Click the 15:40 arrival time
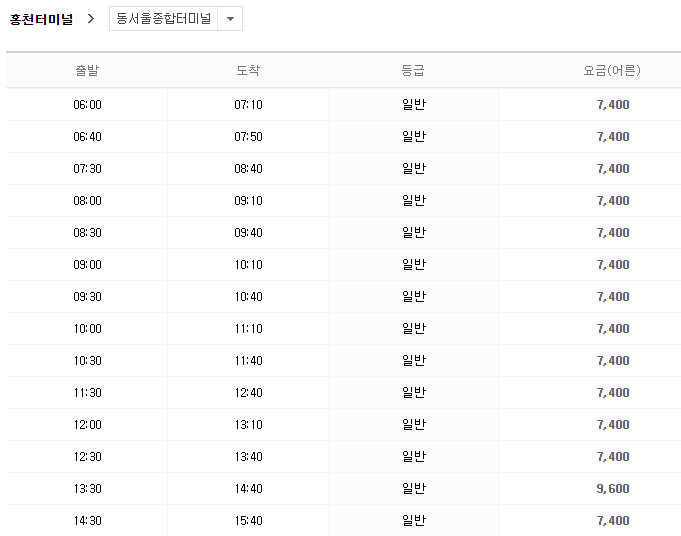Viewport: 681px width, 536px height. click(x=248, y=521)
